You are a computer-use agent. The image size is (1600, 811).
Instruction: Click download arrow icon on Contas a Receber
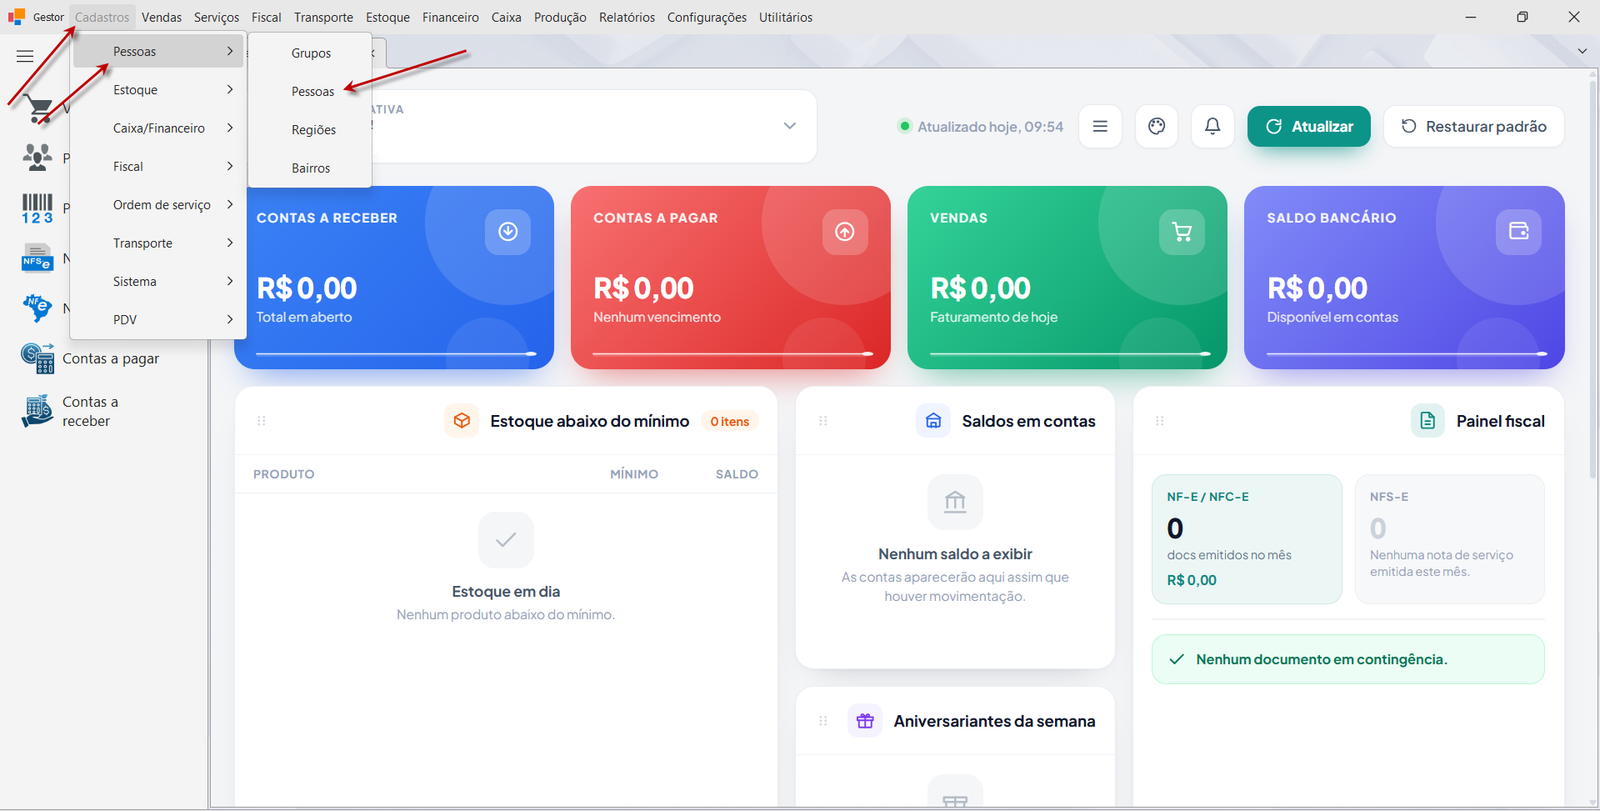[508, 232]
